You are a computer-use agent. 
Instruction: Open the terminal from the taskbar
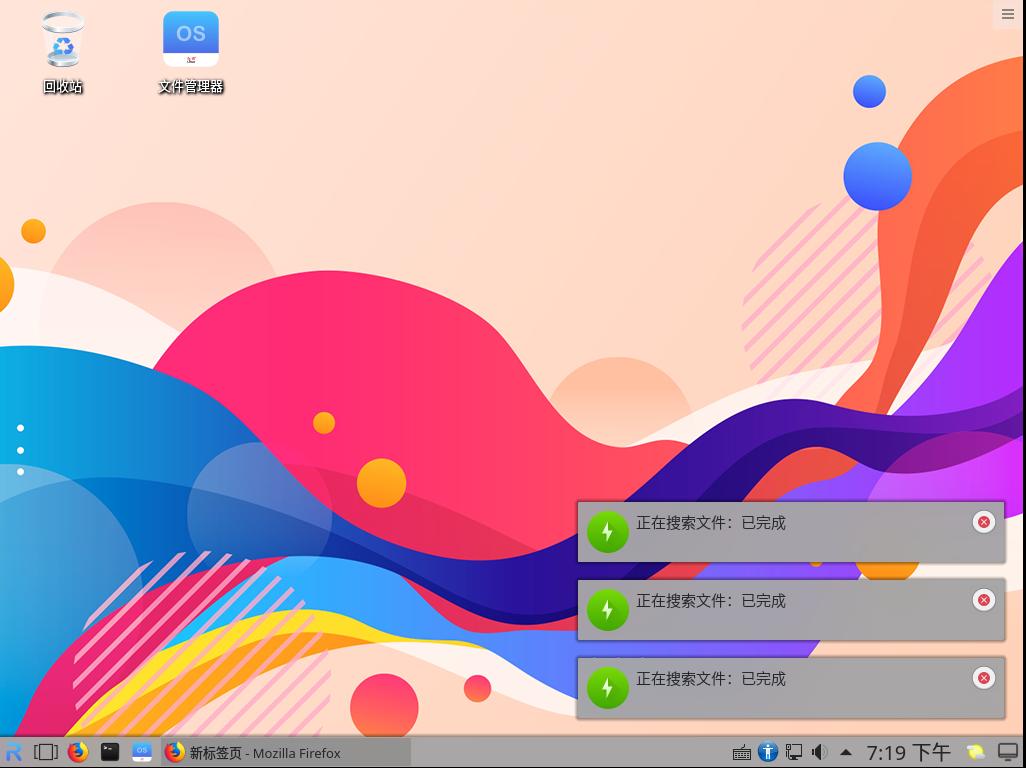108,753
